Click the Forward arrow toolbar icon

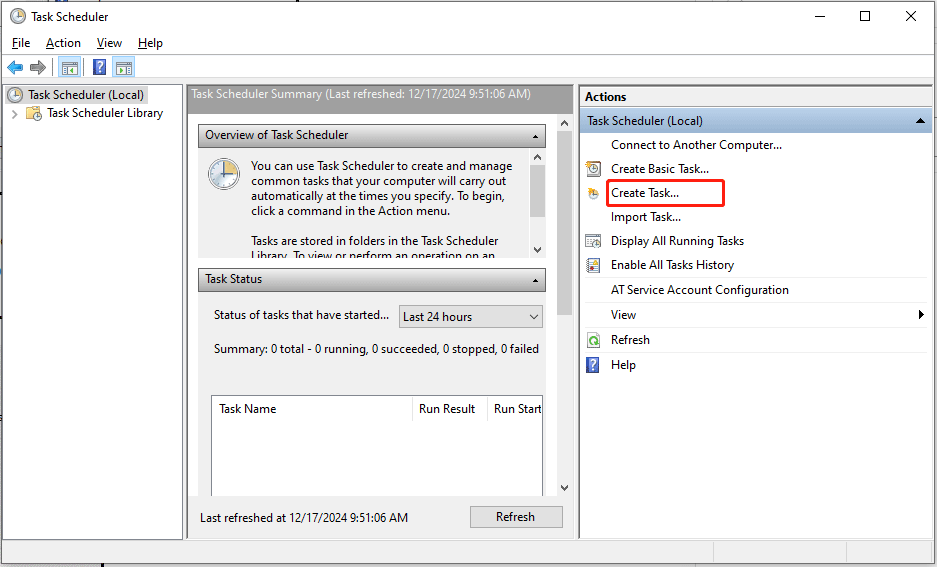pyautogui.click(x=38, y=68)
